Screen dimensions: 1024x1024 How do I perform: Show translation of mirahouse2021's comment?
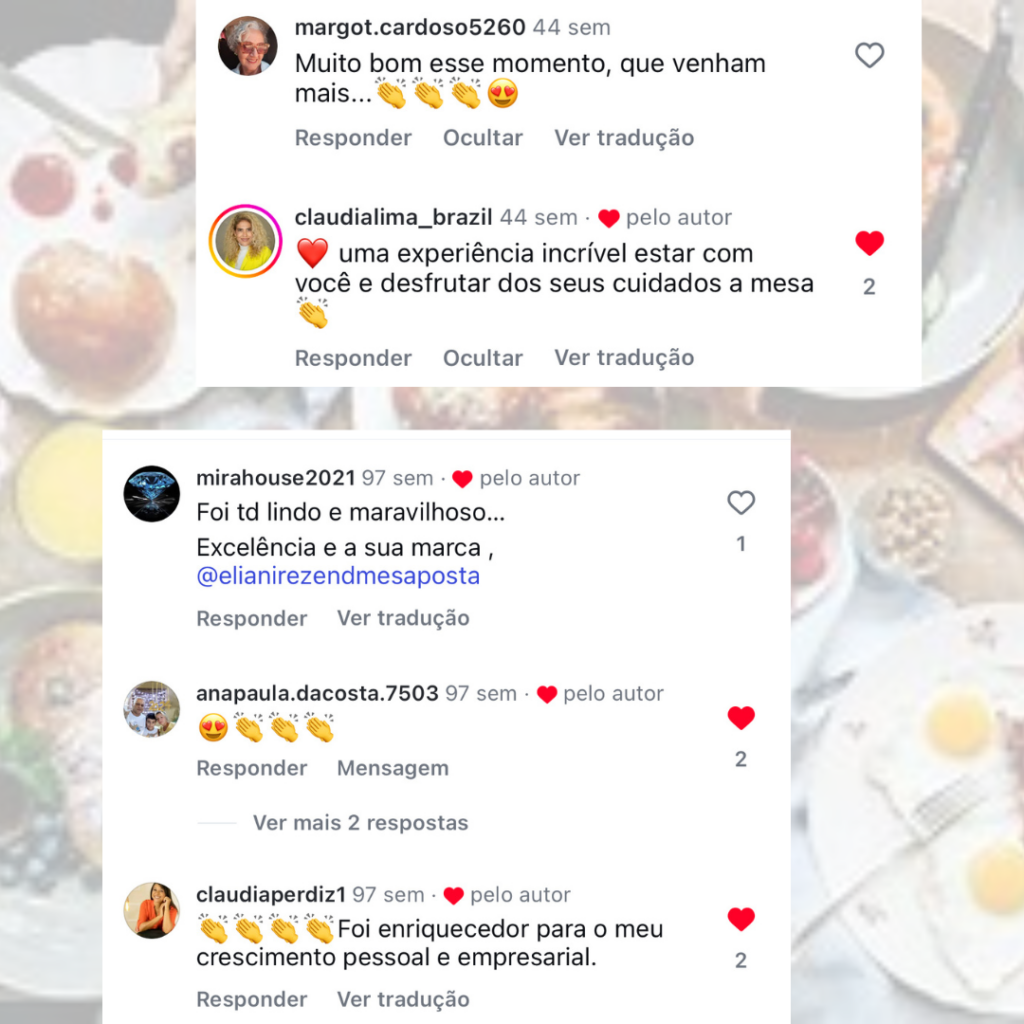403,618
